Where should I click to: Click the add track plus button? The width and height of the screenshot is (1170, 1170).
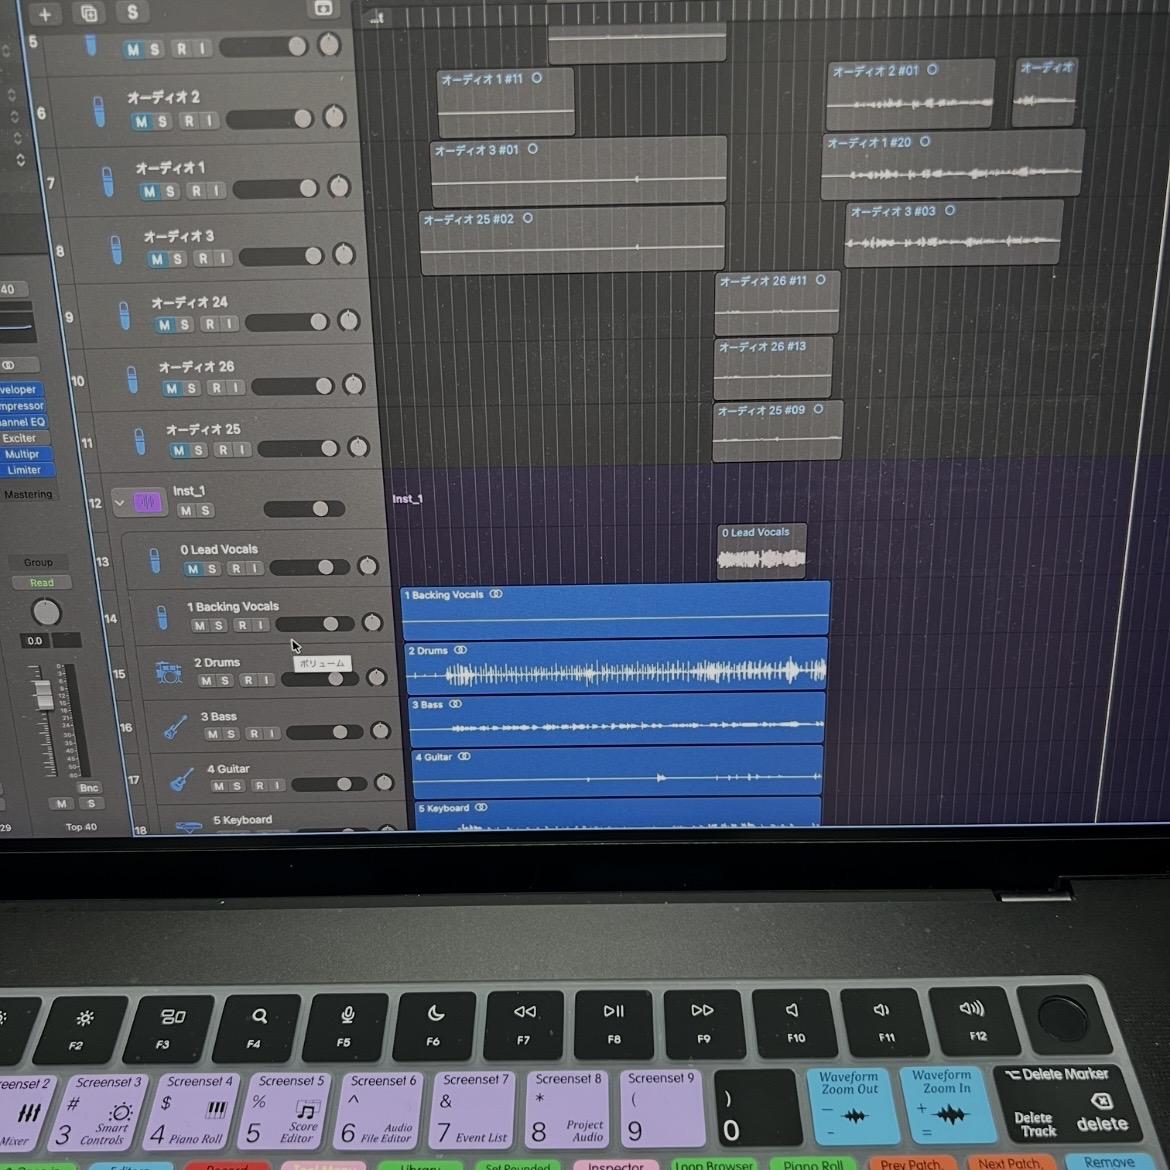44,14
